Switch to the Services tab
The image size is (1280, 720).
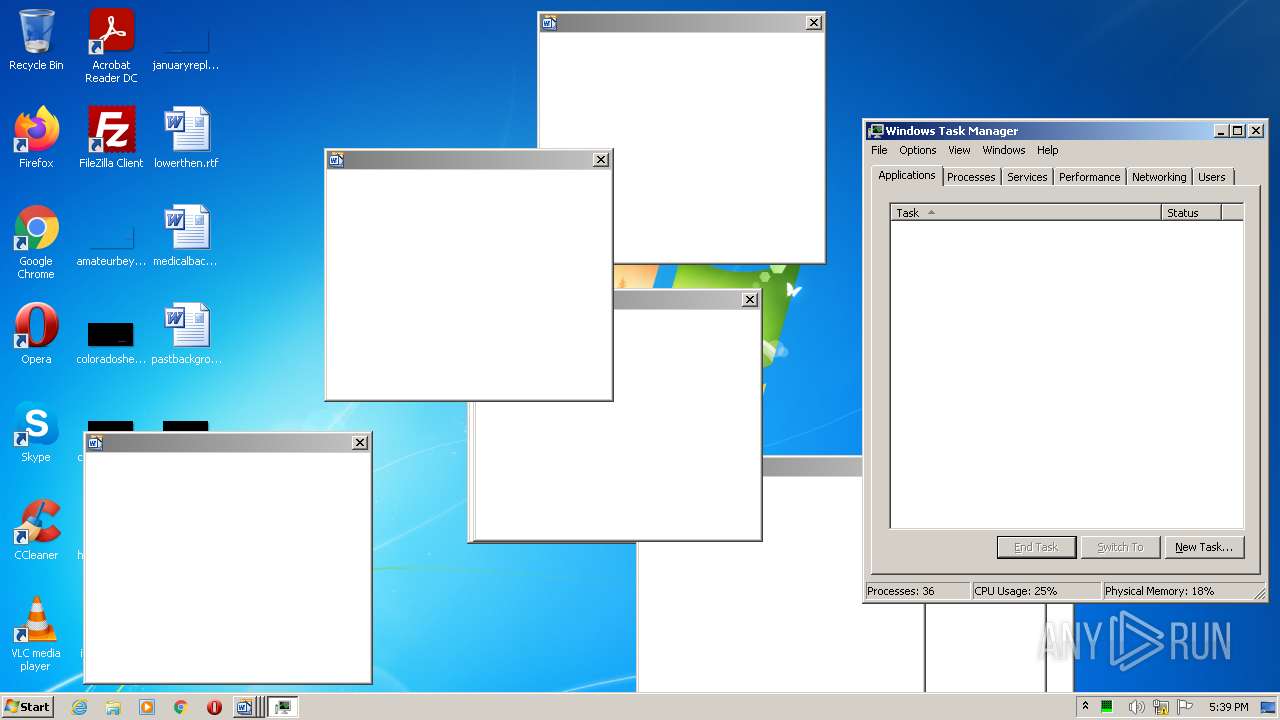[x=1027, y=177]
